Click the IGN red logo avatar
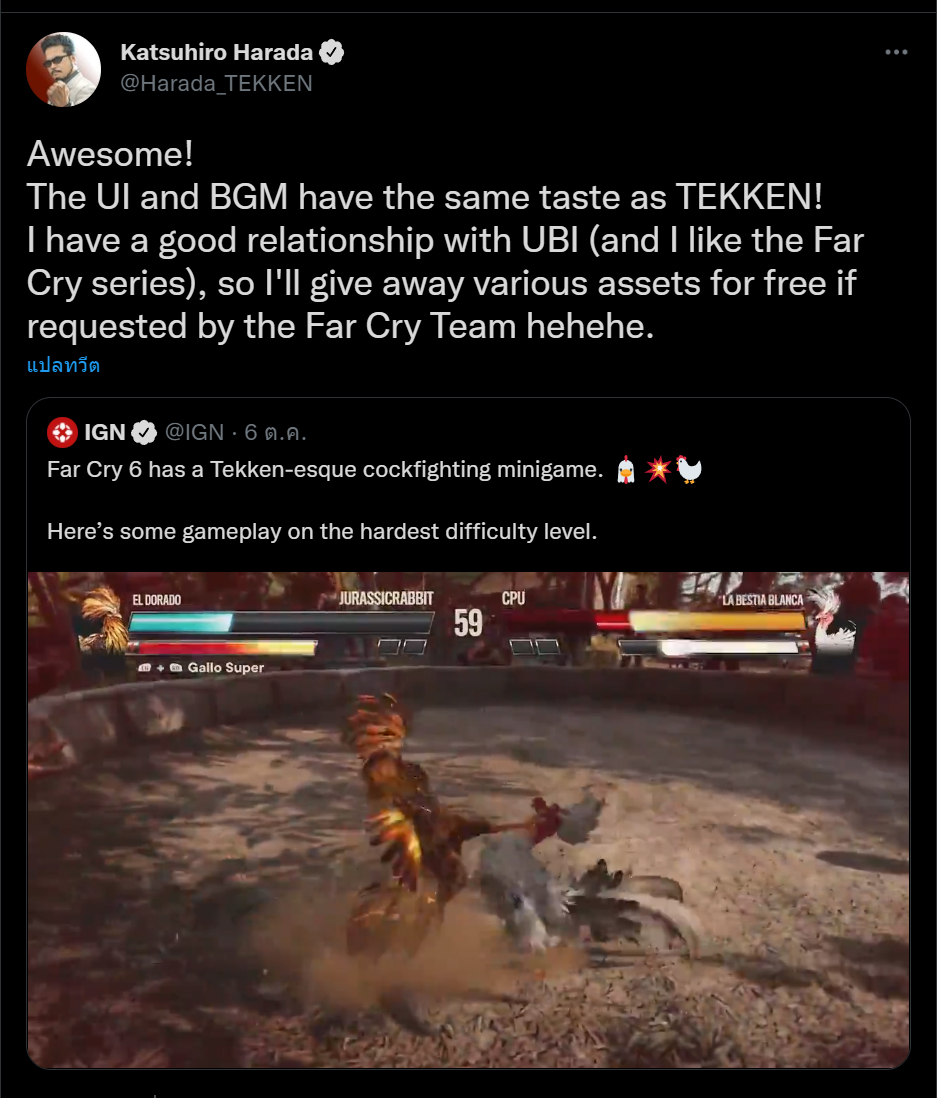 pyautogui.click(x=62, y=433)
